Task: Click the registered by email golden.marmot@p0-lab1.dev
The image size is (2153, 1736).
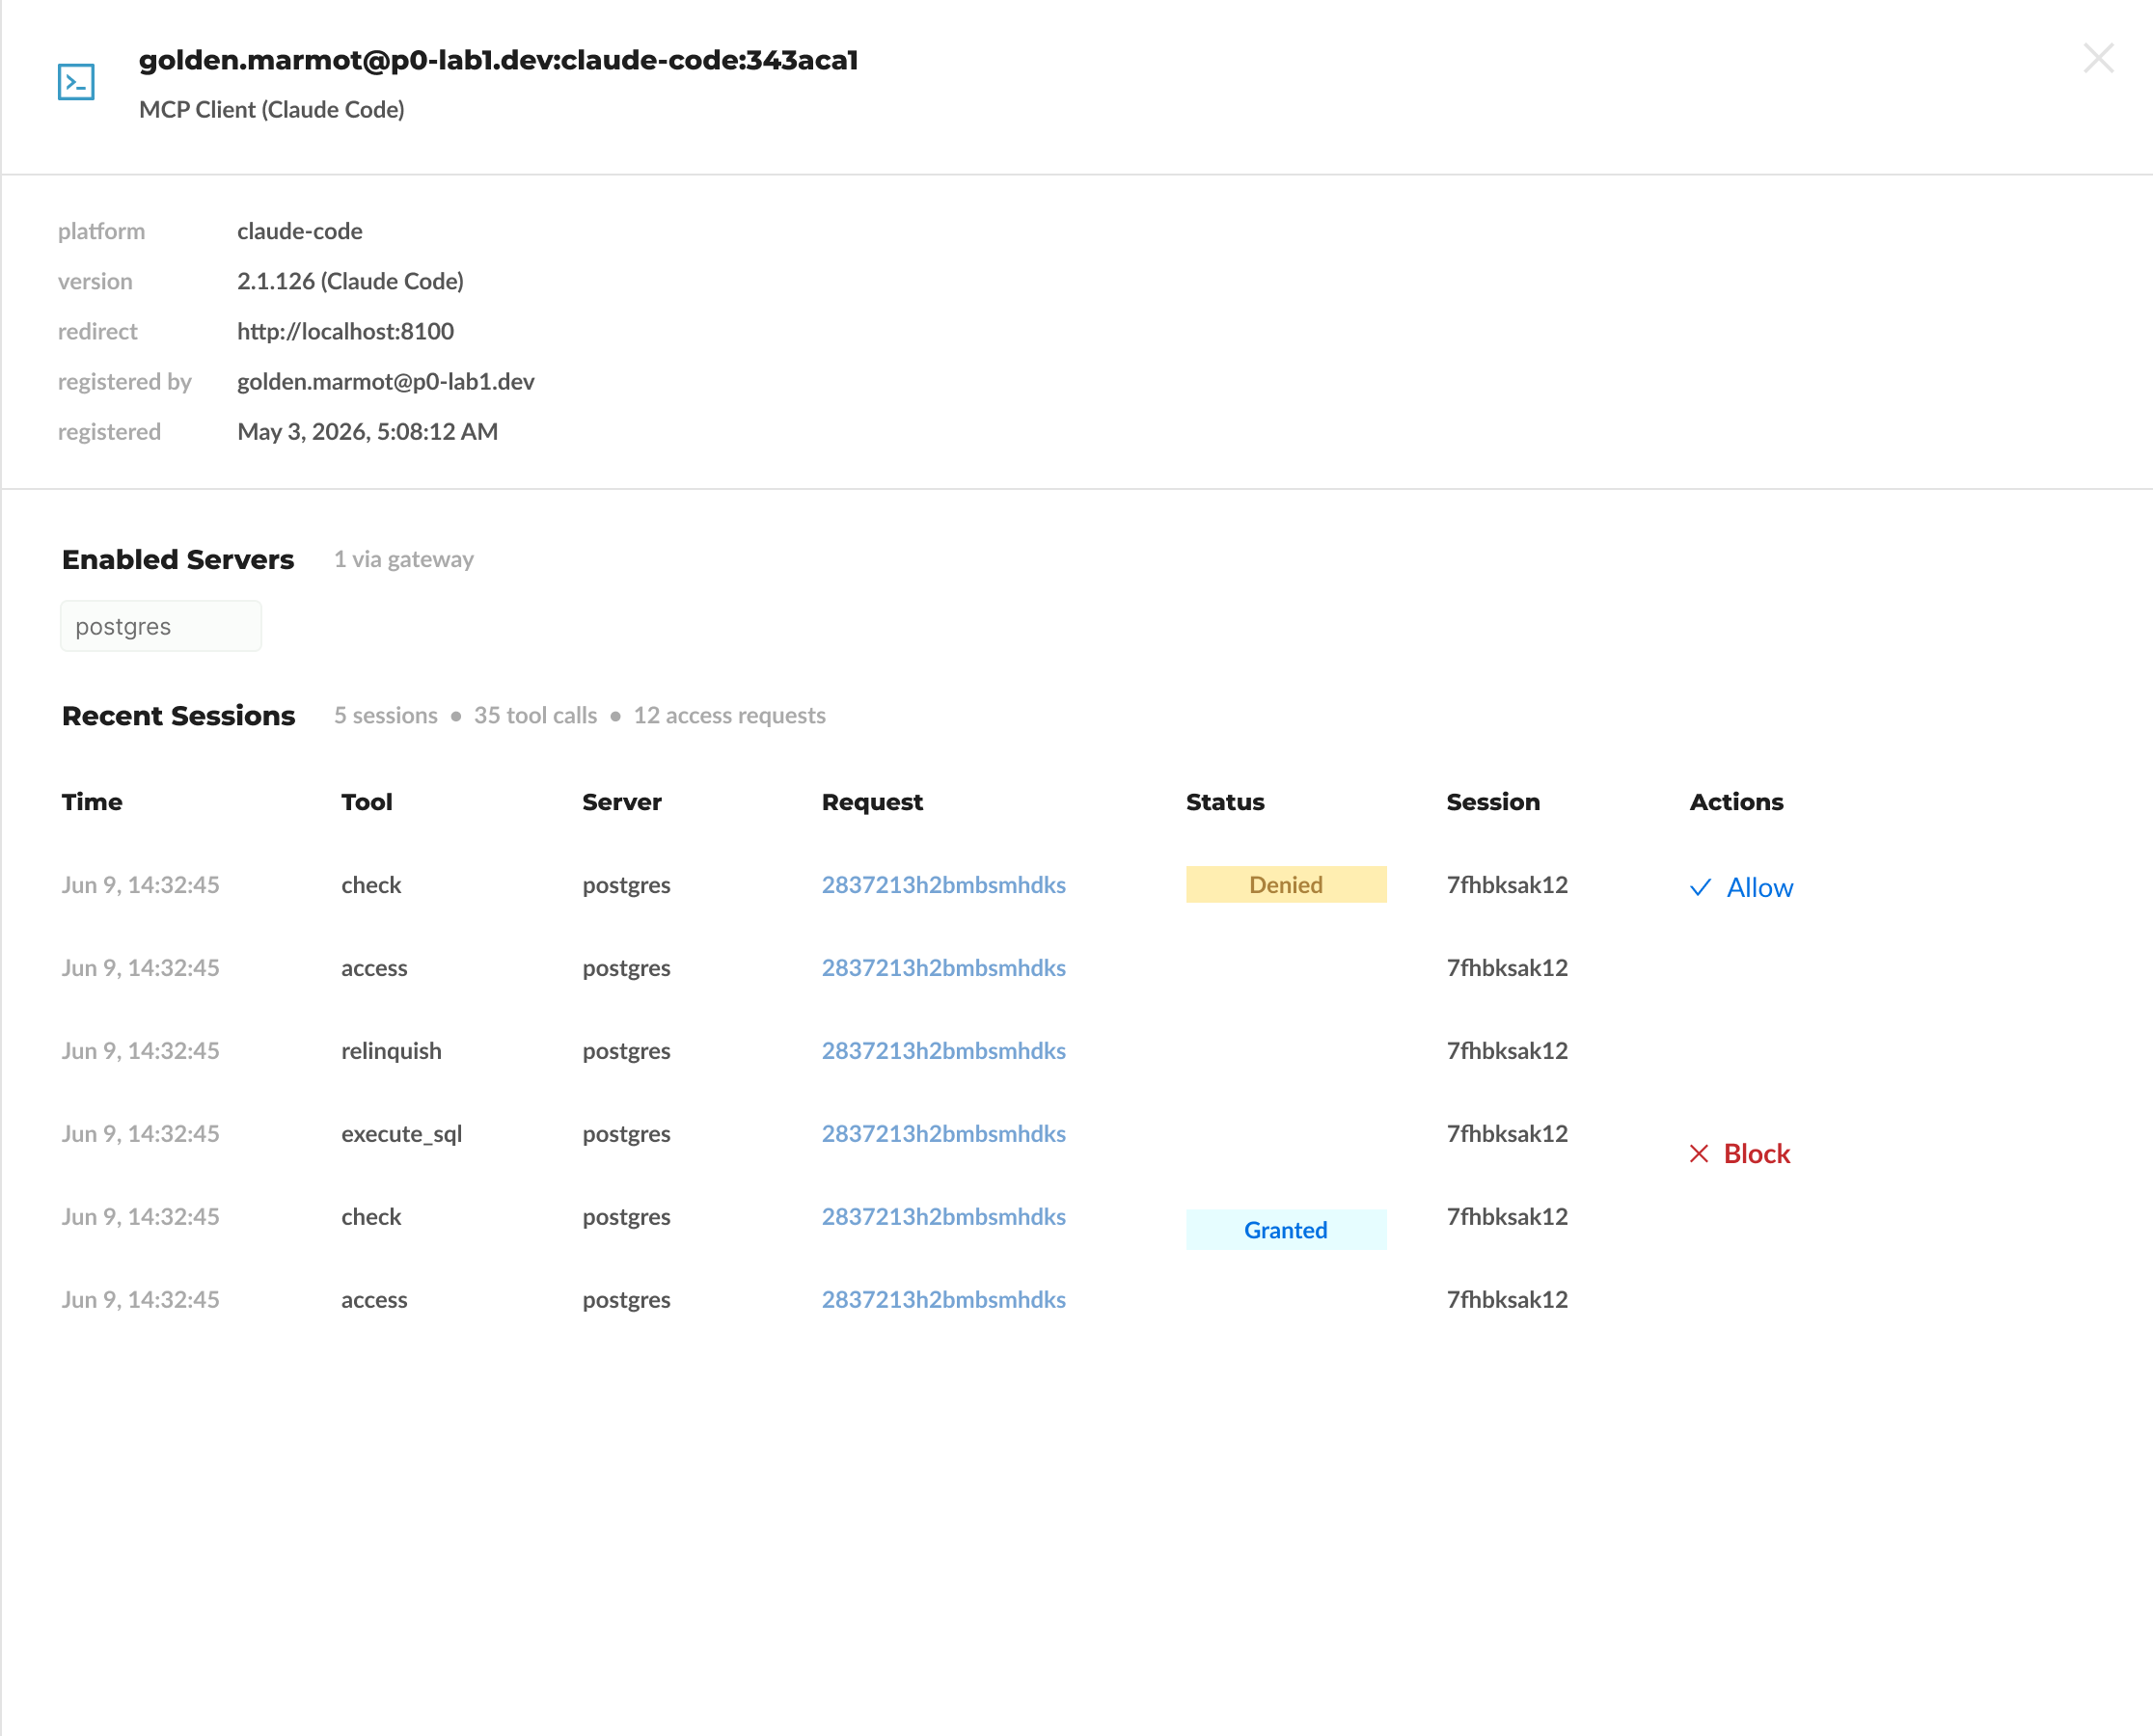Action: 386,381
